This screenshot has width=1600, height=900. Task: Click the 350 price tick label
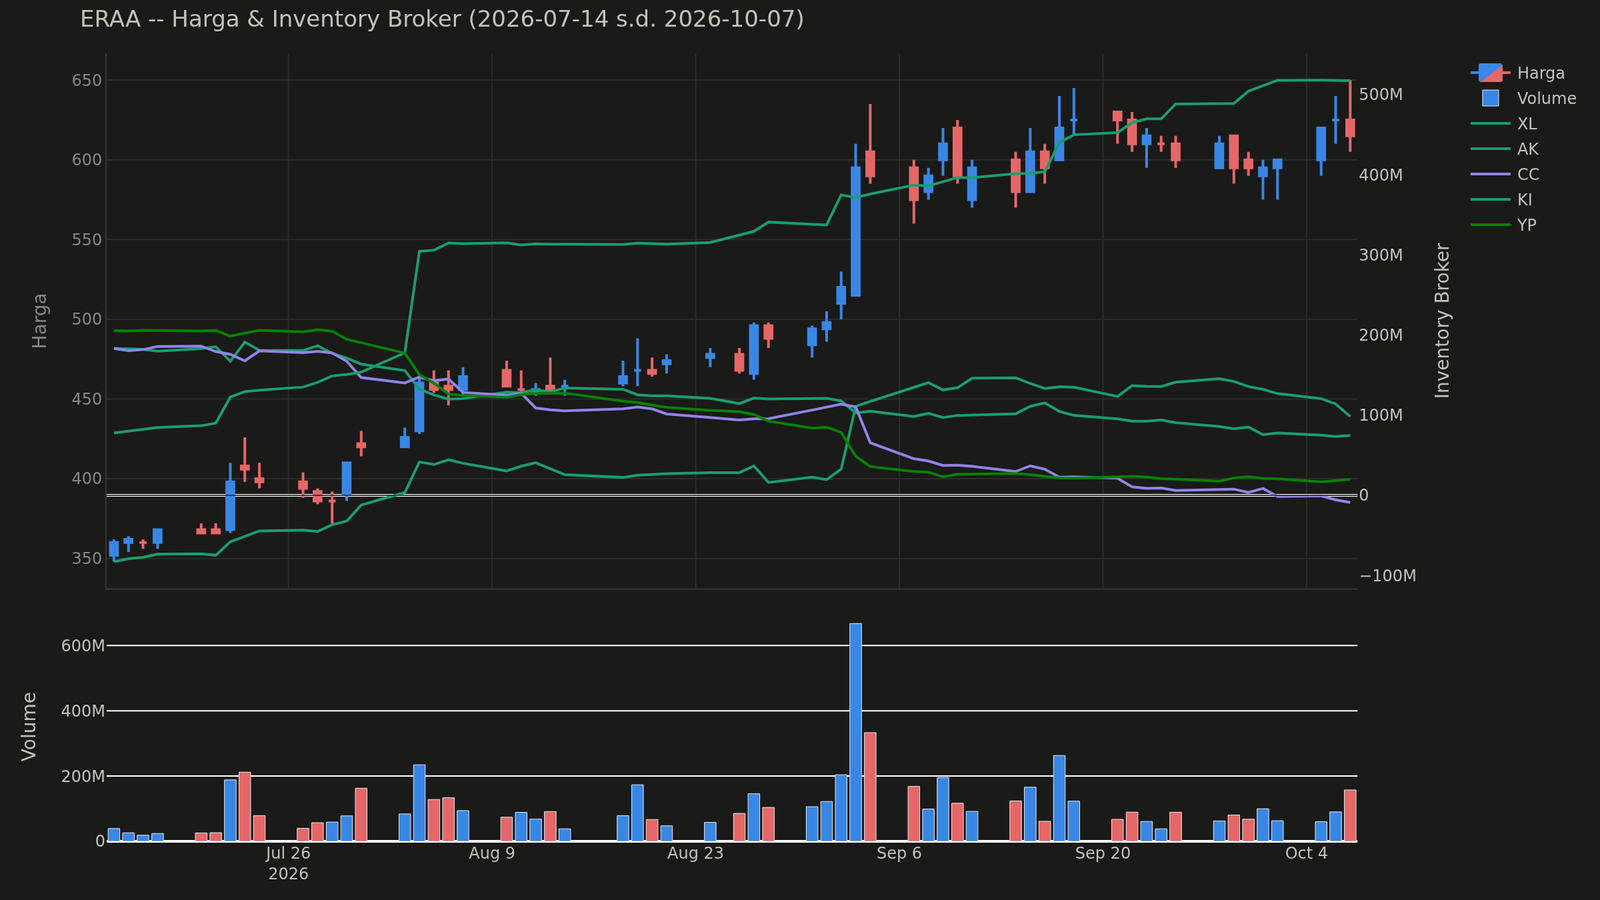pyautogui.click(x=87, y=558)
